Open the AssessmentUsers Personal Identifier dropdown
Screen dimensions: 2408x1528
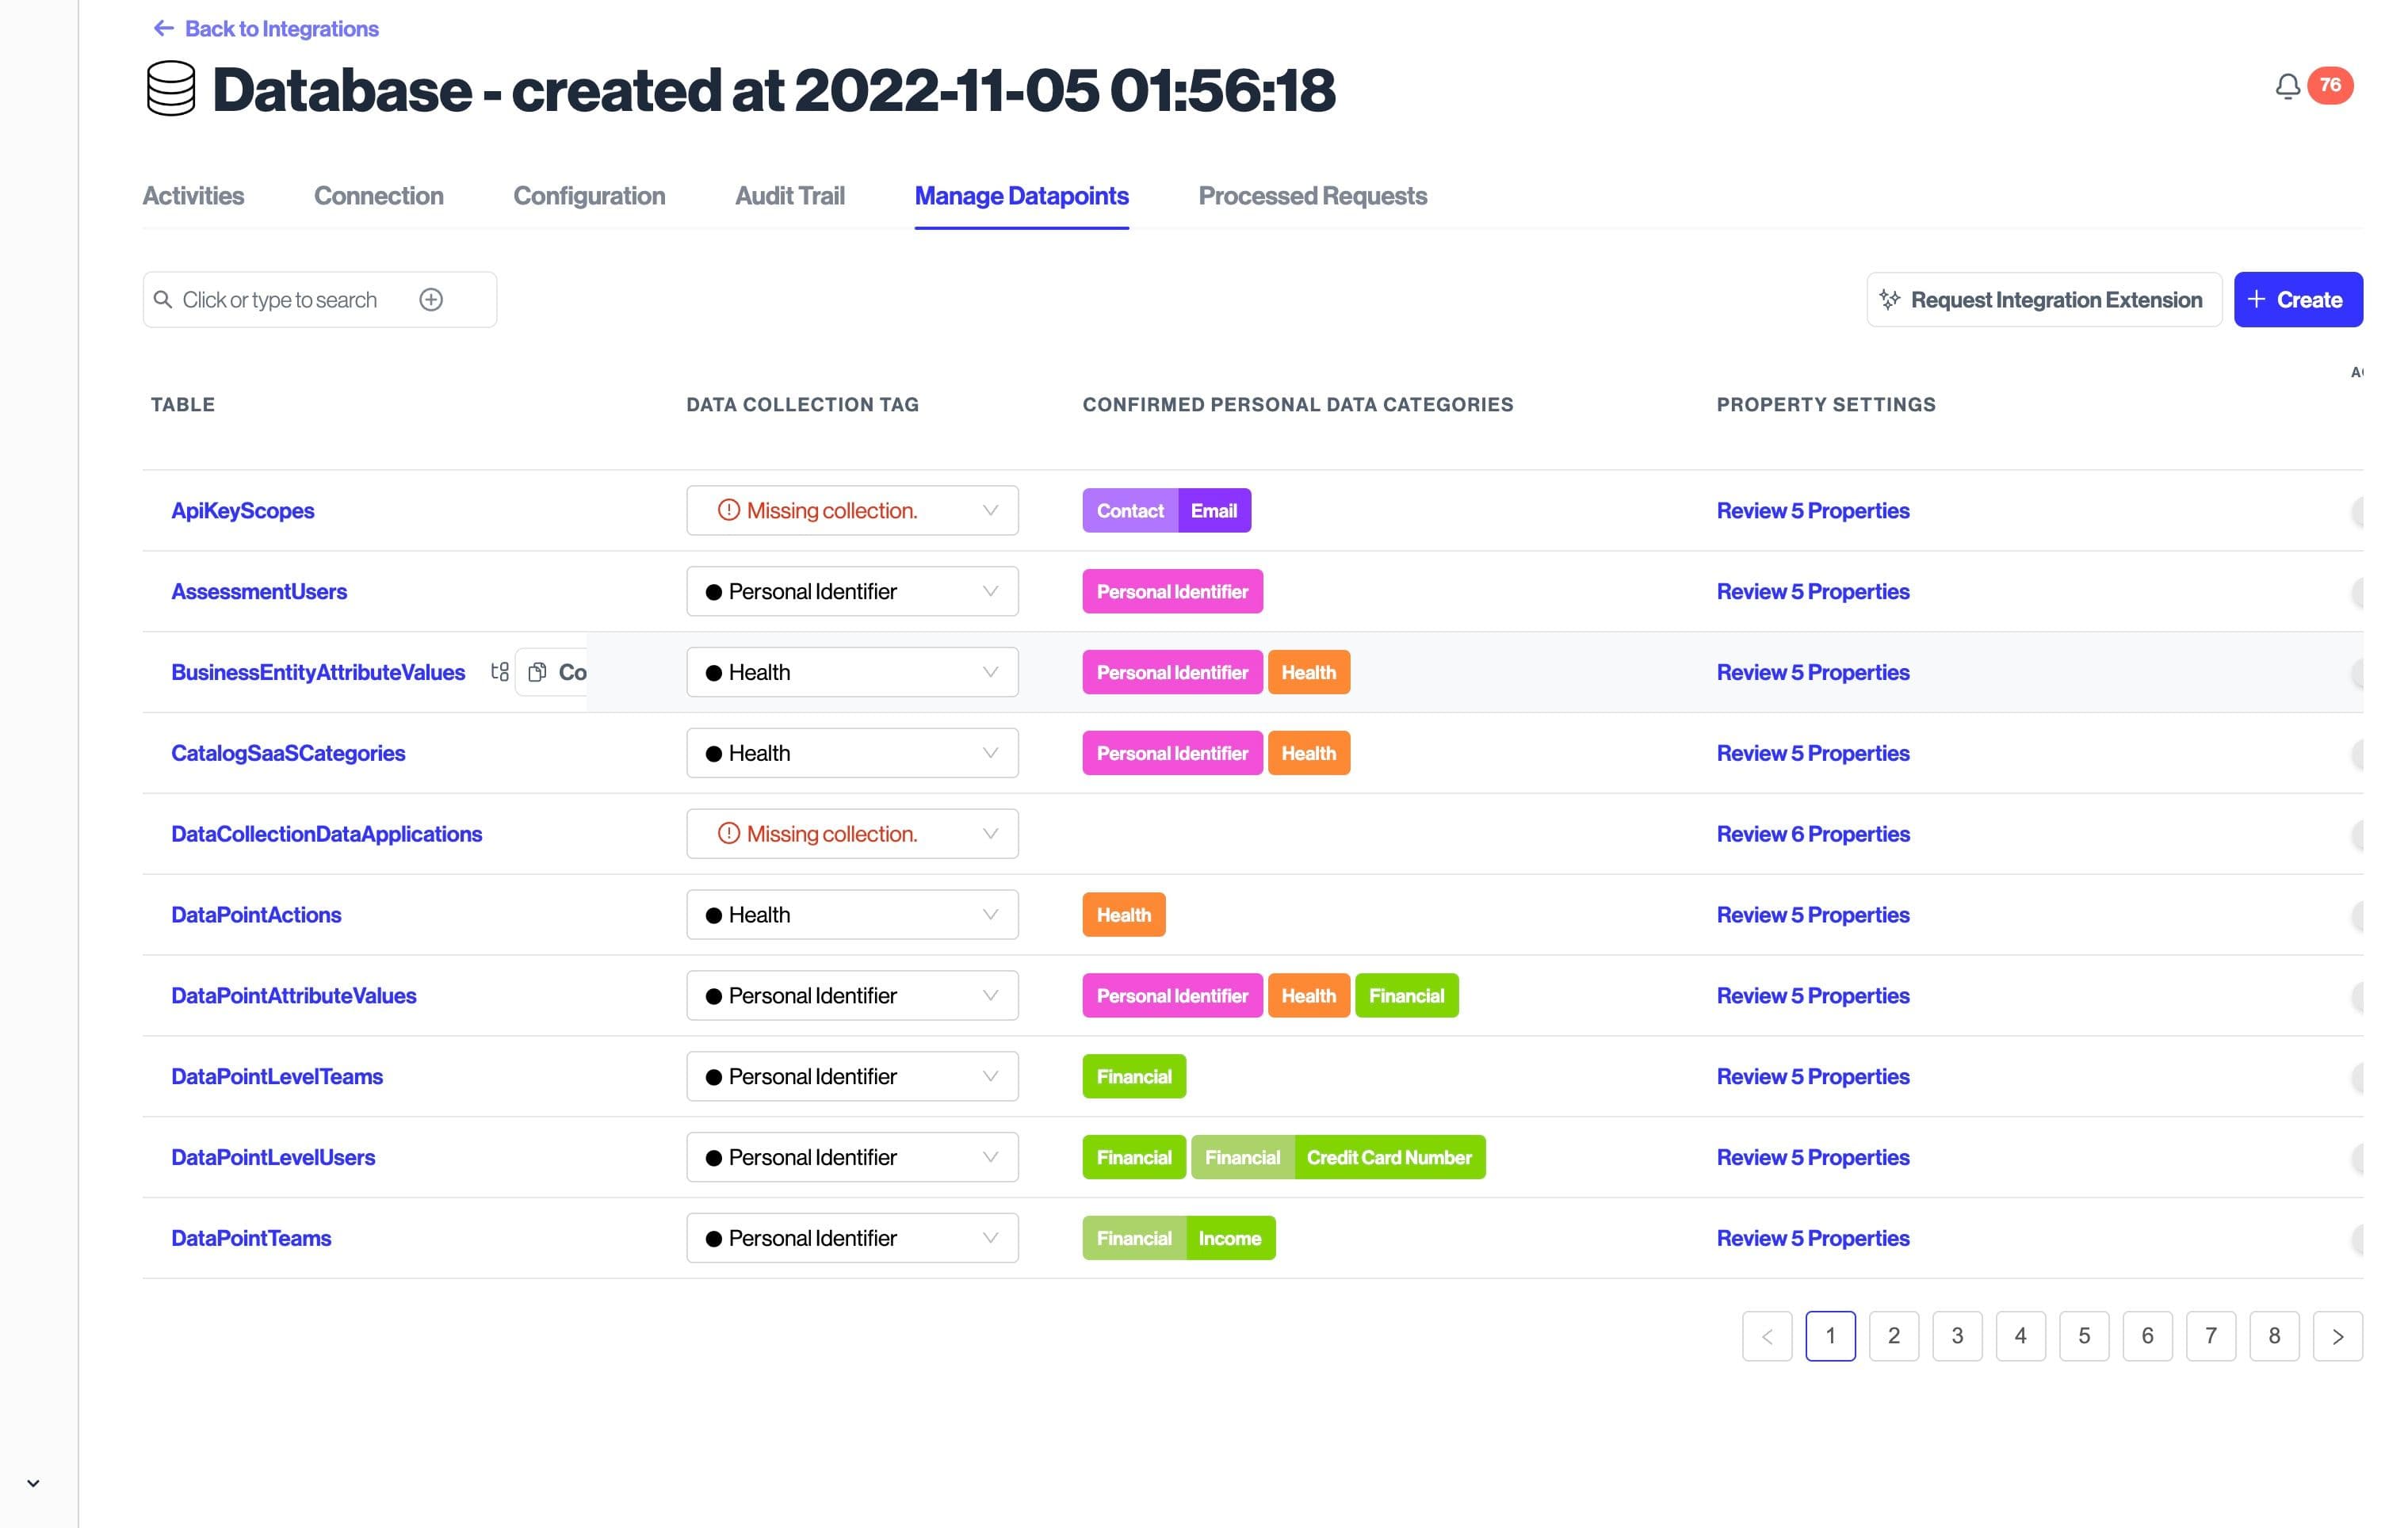(x=852, y=592)
